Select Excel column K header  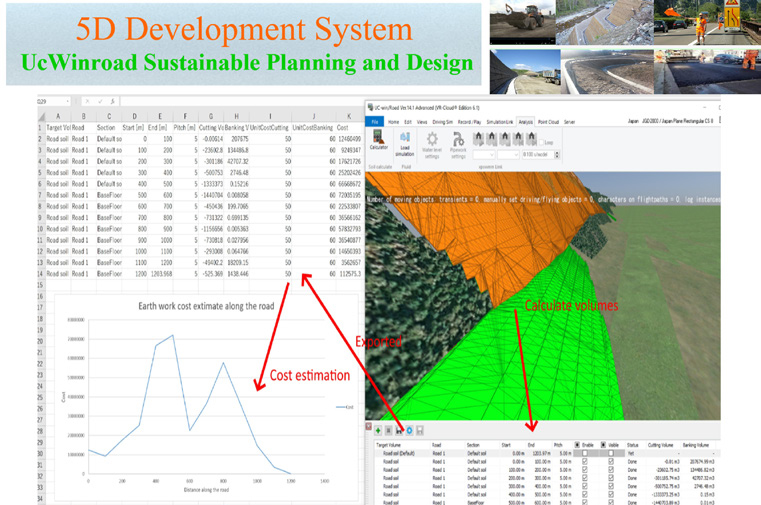click(348, 116)
